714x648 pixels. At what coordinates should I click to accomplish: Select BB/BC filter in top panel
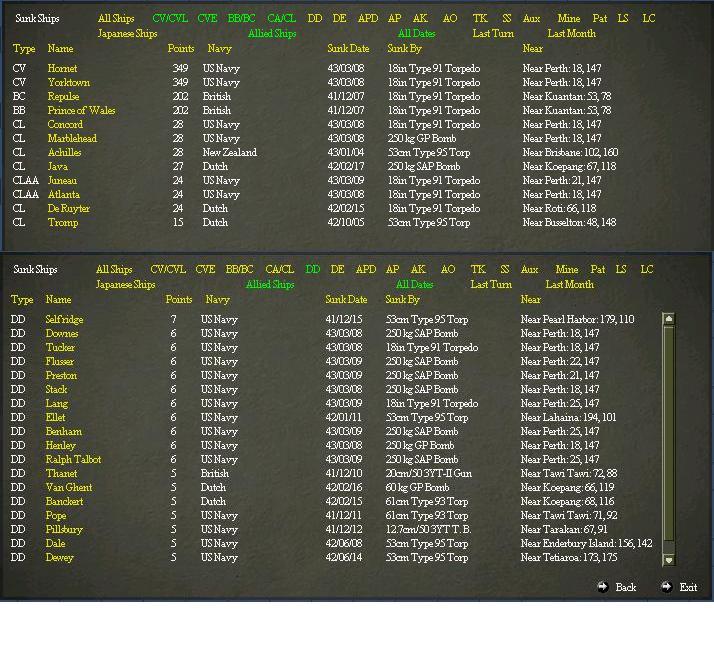pyautogui.click(x=241, y=19)
